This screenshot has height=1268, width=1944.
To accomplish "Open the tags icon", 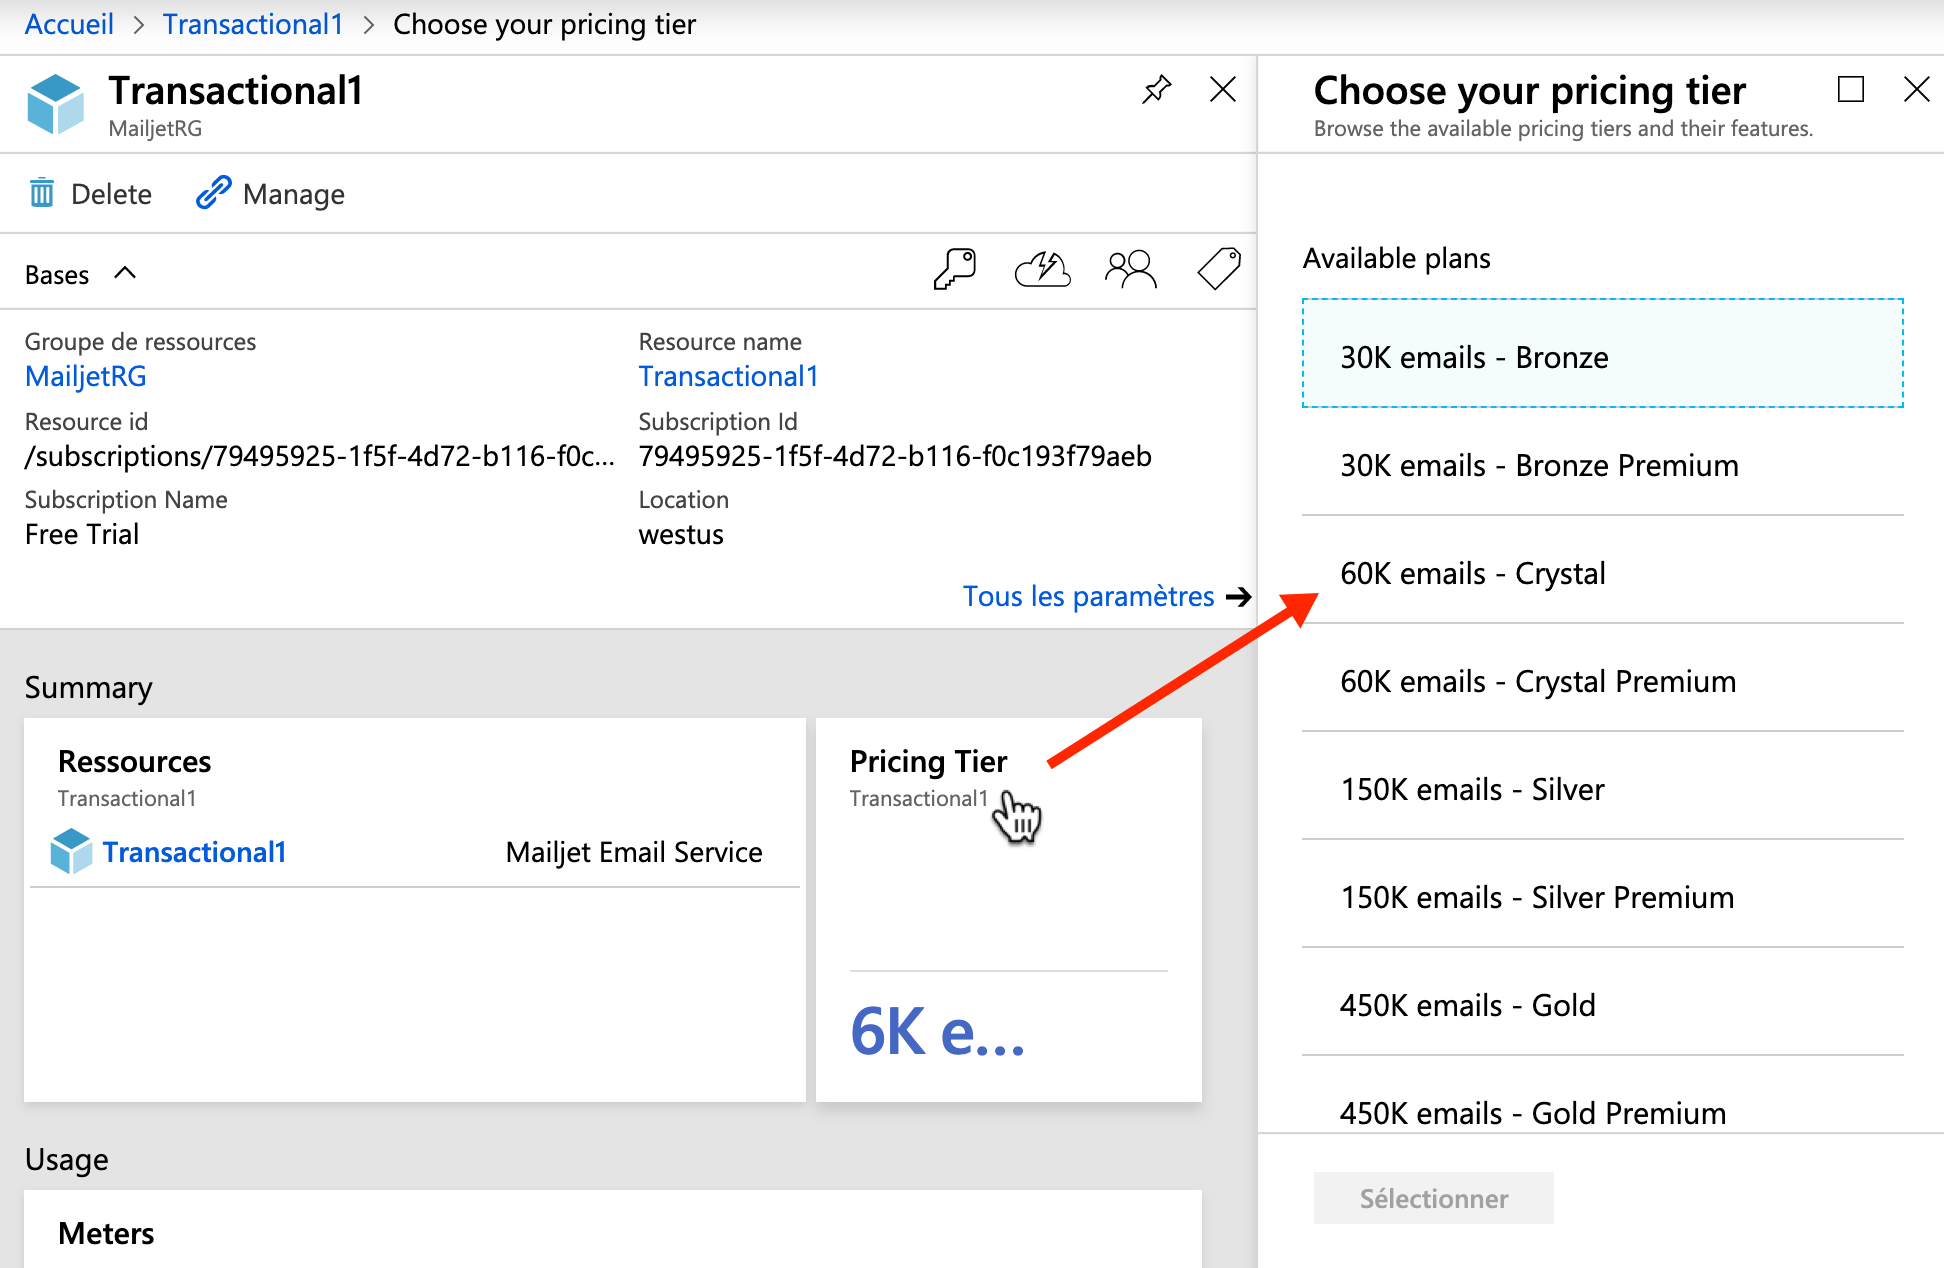I will point(1219,269).
